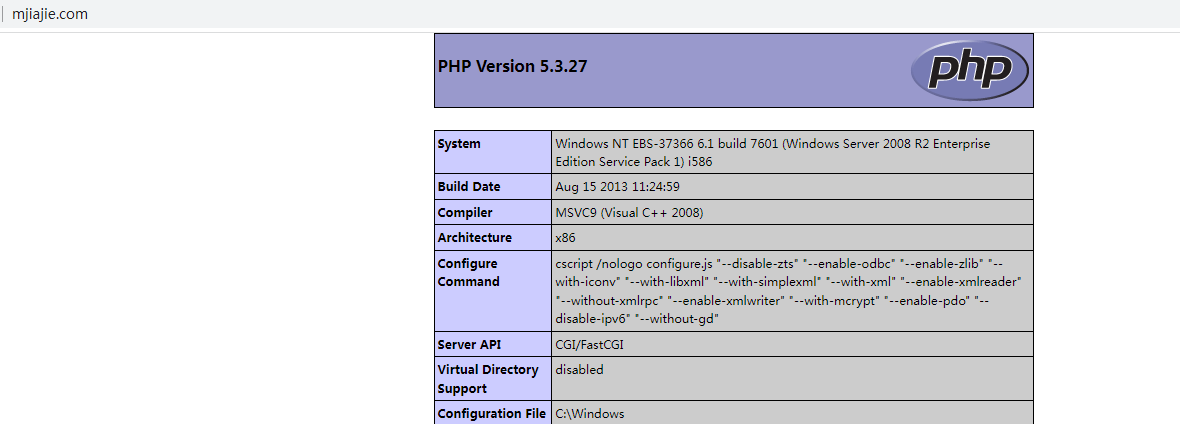Click the MSVC9 (Visual C++ 2008) value
Screen dimensions: 1180x424
[629, 213]
